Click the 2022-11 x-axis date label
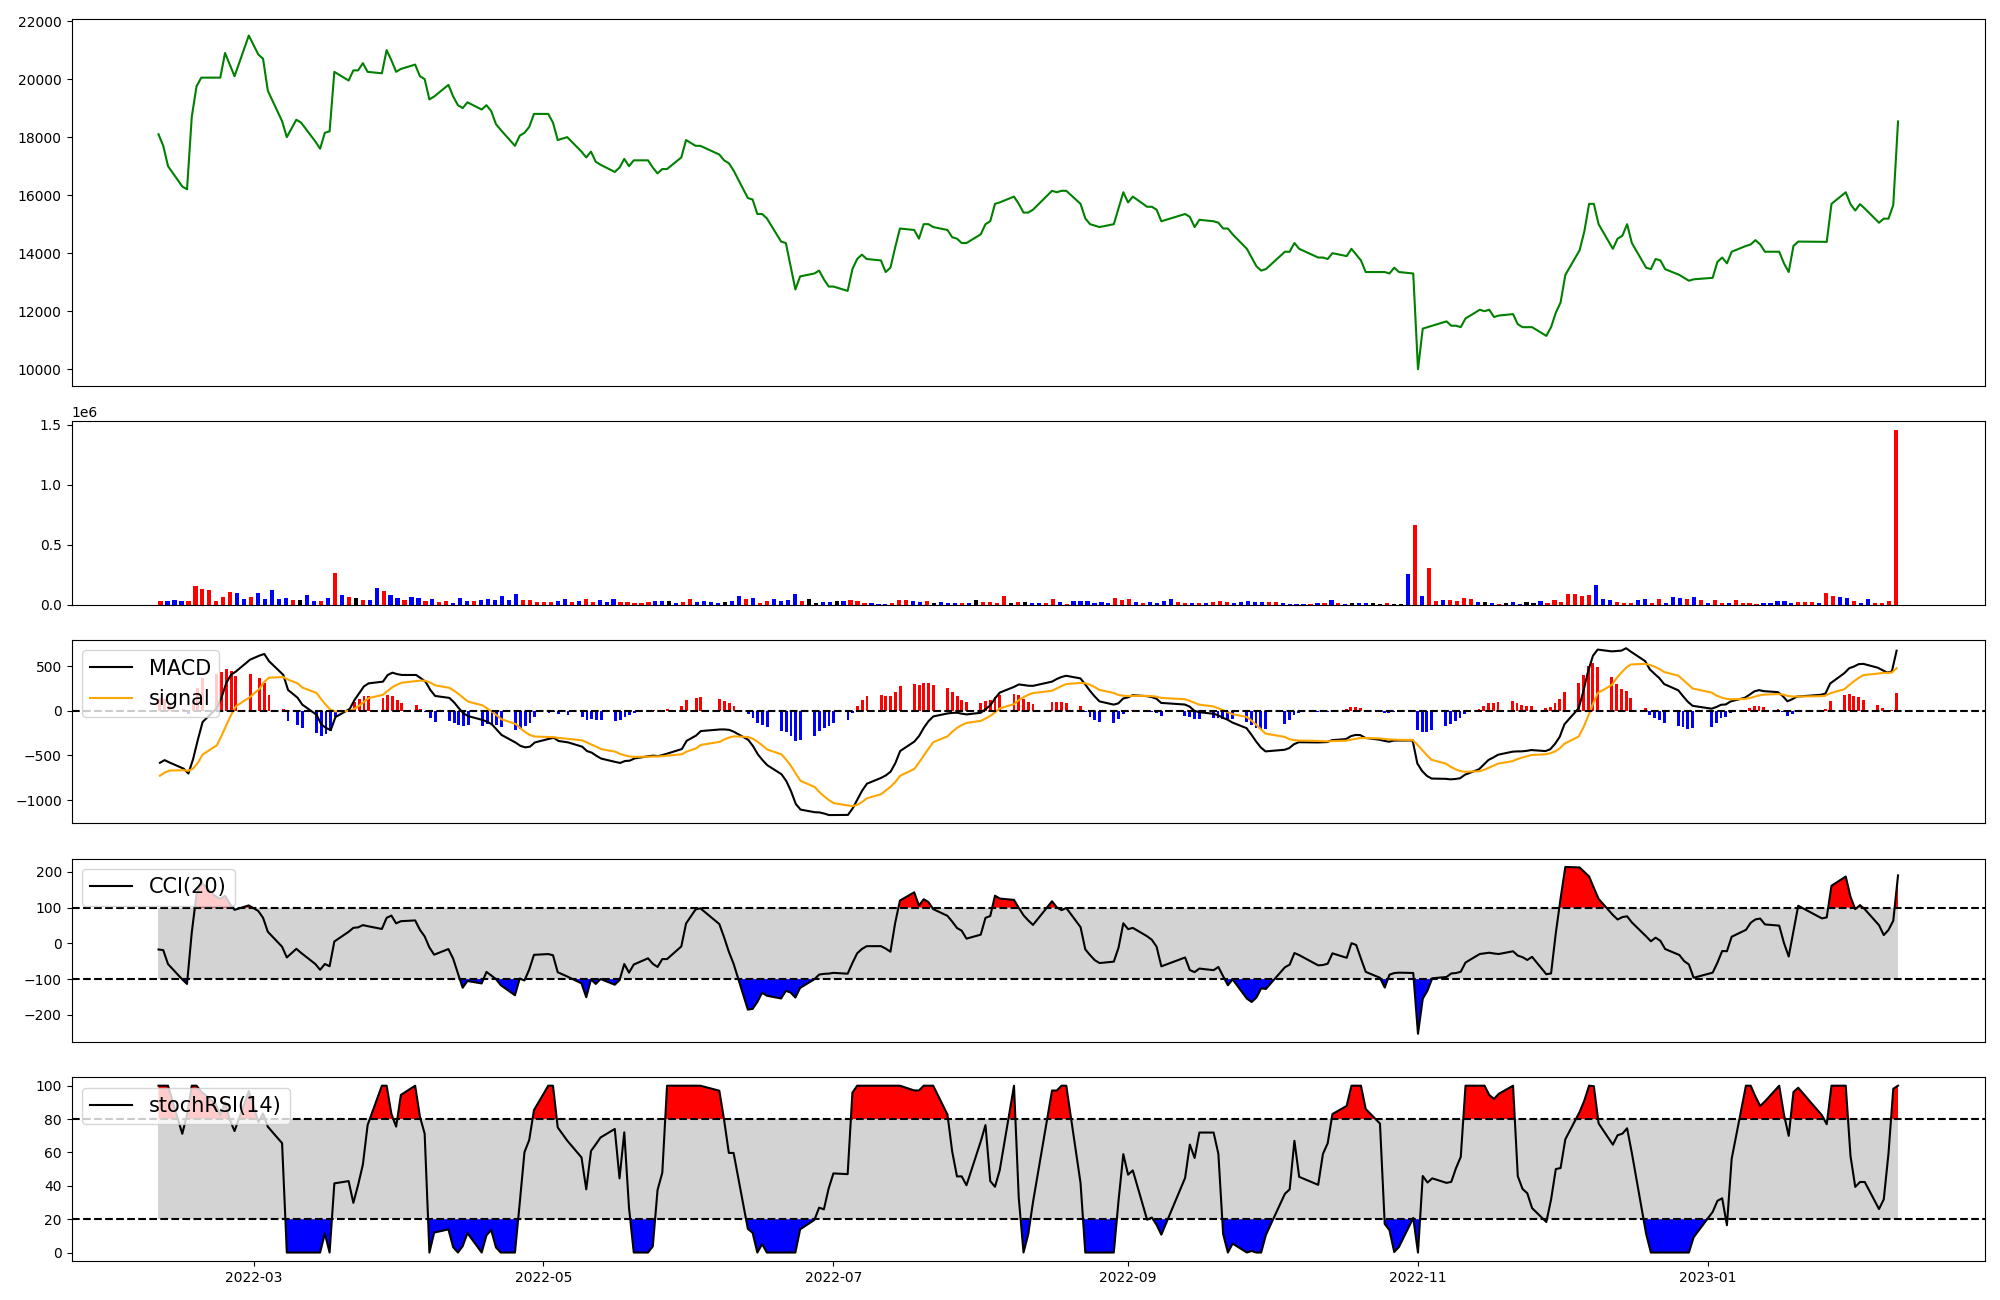 (x=1418, y=1277)
